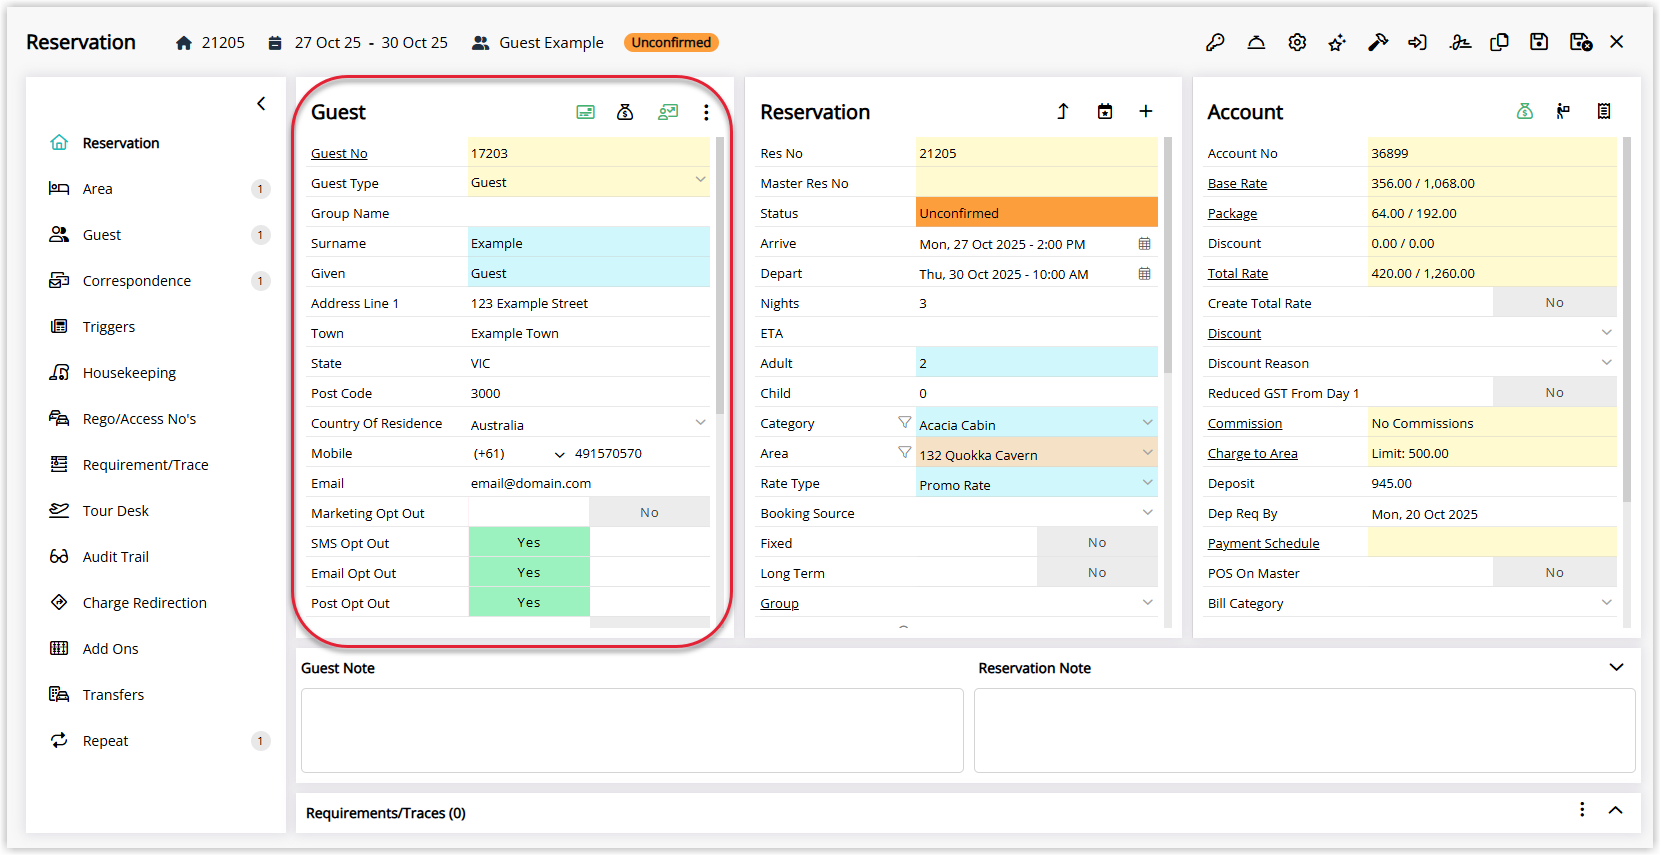Open the Depart date calendar picker
The width and height of the screenshot is (1661, 856).
(1144, 274)
